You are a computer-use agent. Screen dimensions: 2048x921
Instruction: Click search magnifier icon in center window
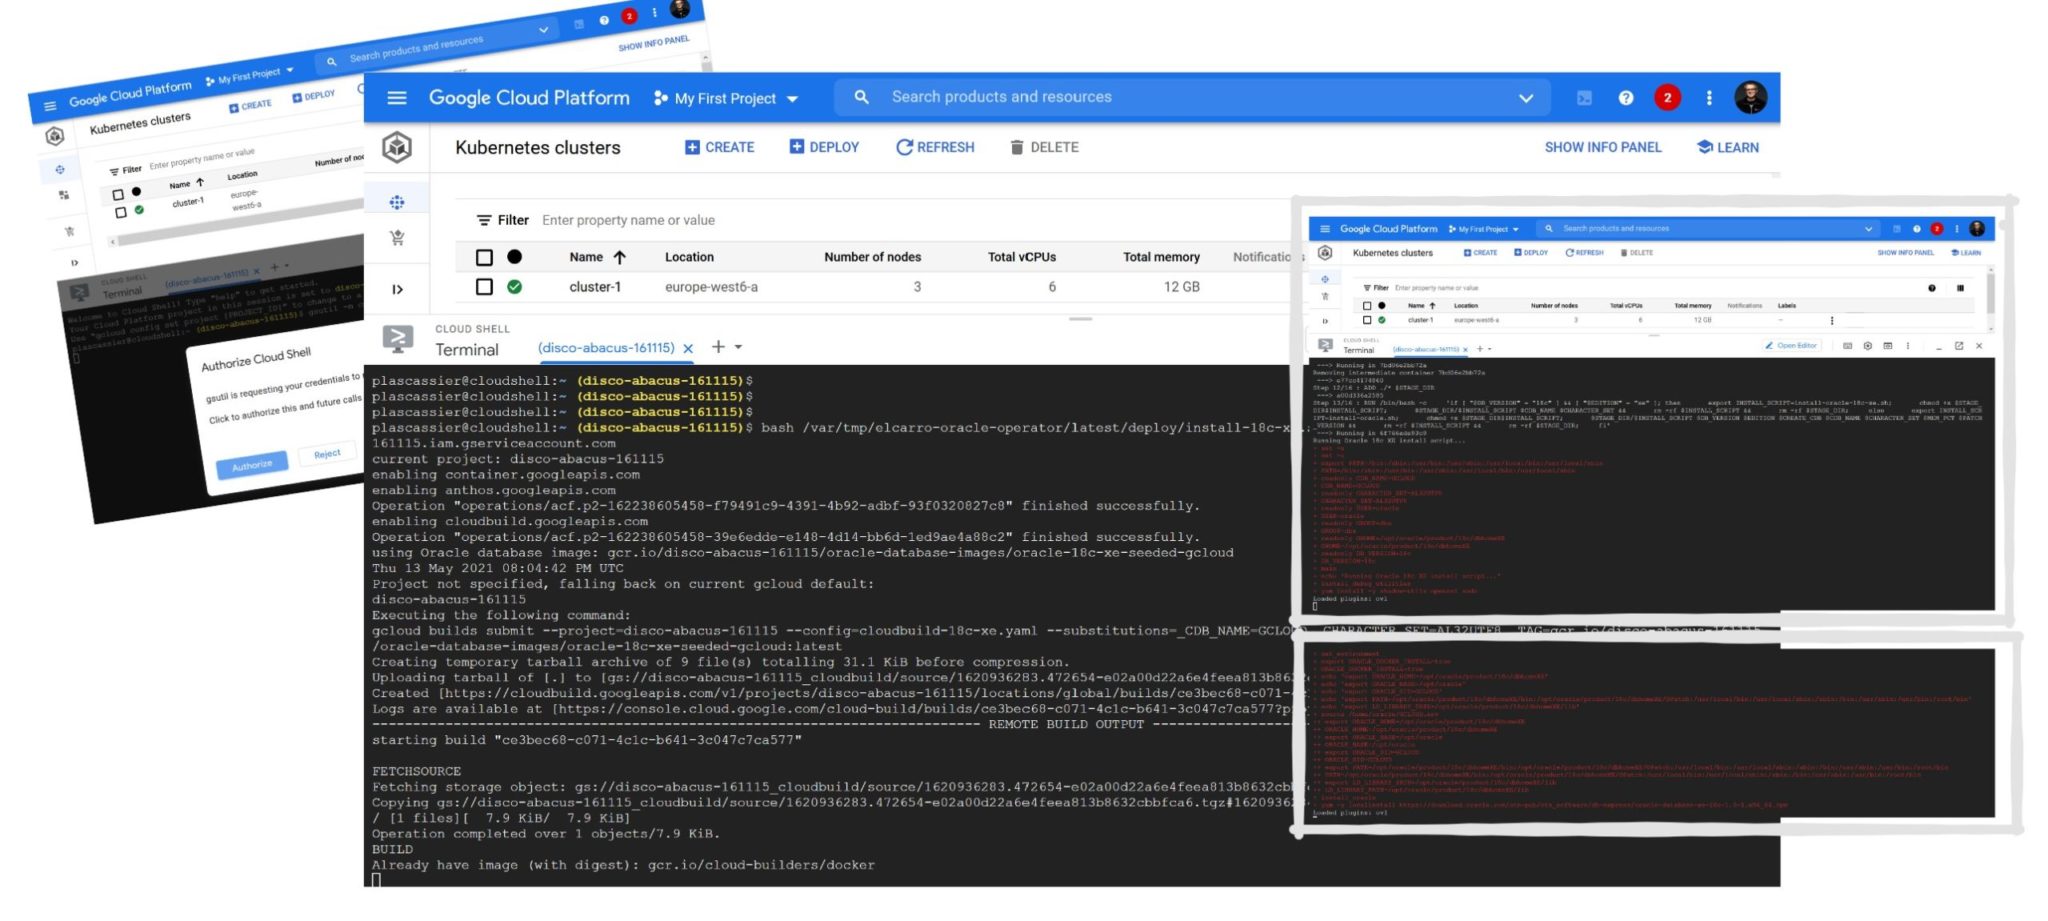pos(861,97)
